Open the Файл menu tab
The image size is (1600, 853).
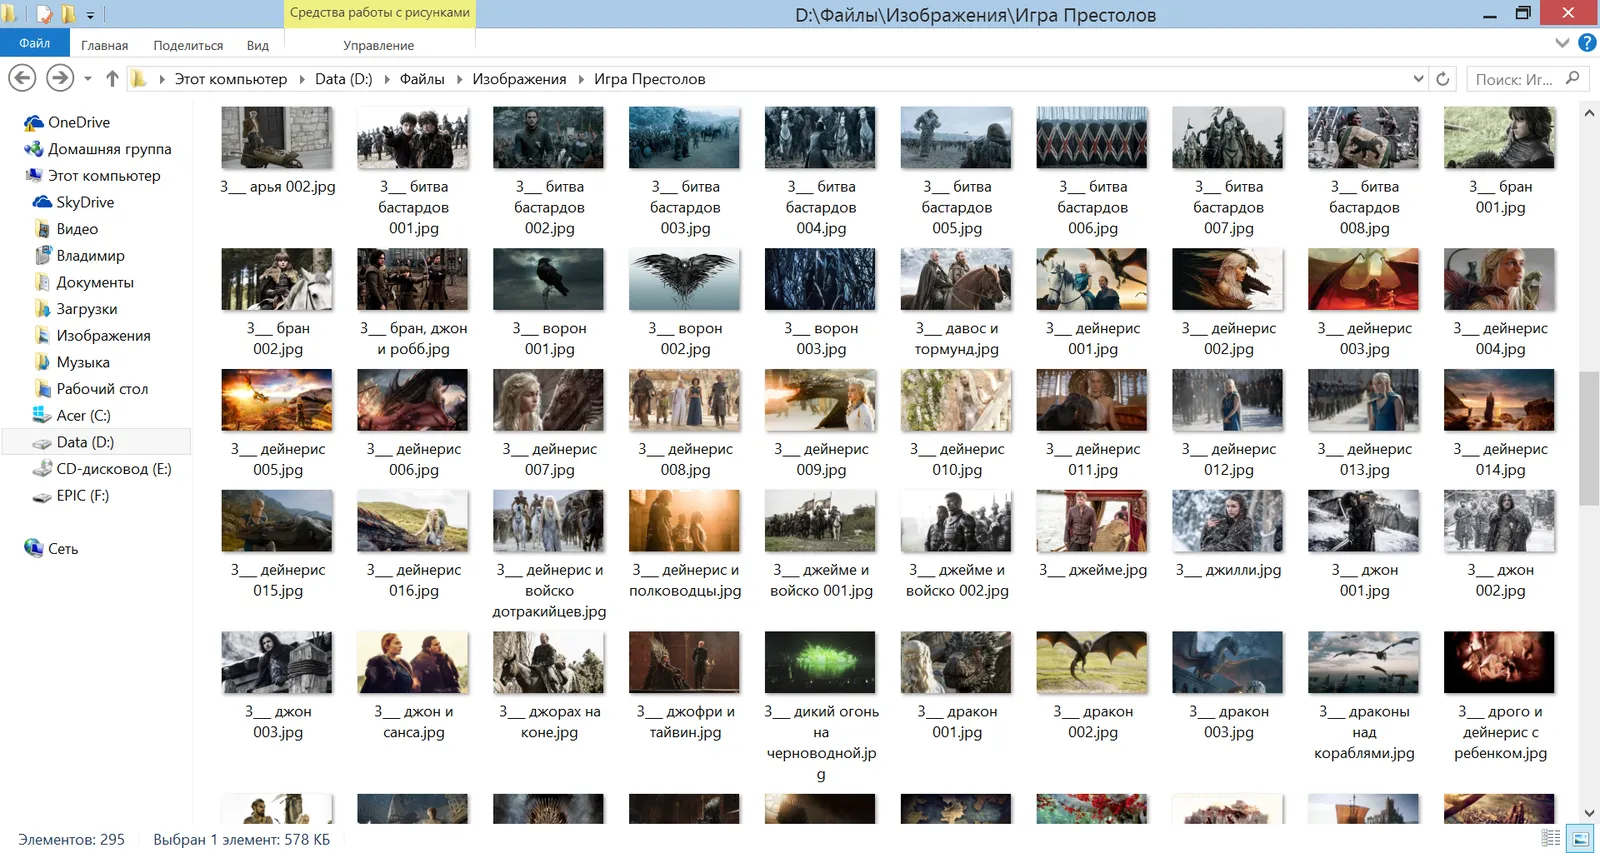[x=34, y=43]
